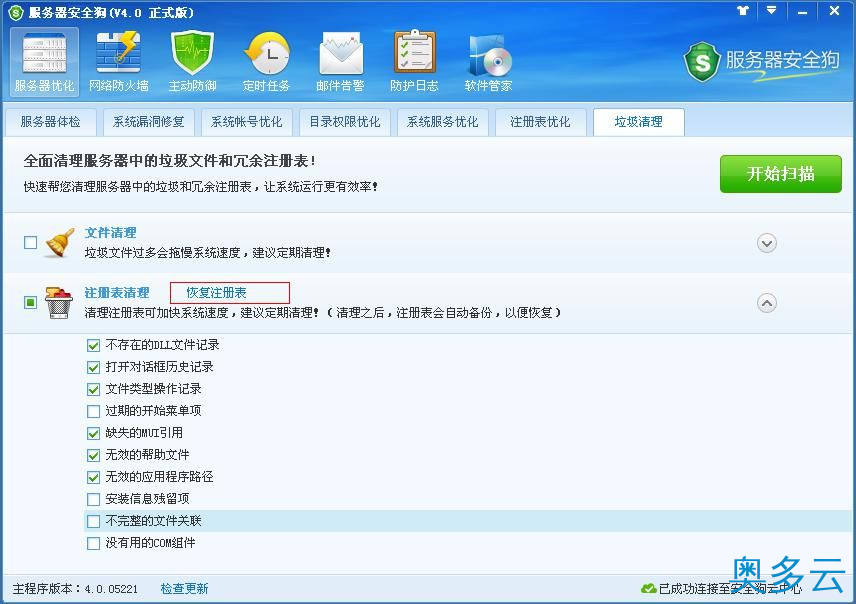The height and width of the screenshot is (604, 856).
Task: Uncheck 缺失的MUI引用
Action: click(x=93, y=434)
